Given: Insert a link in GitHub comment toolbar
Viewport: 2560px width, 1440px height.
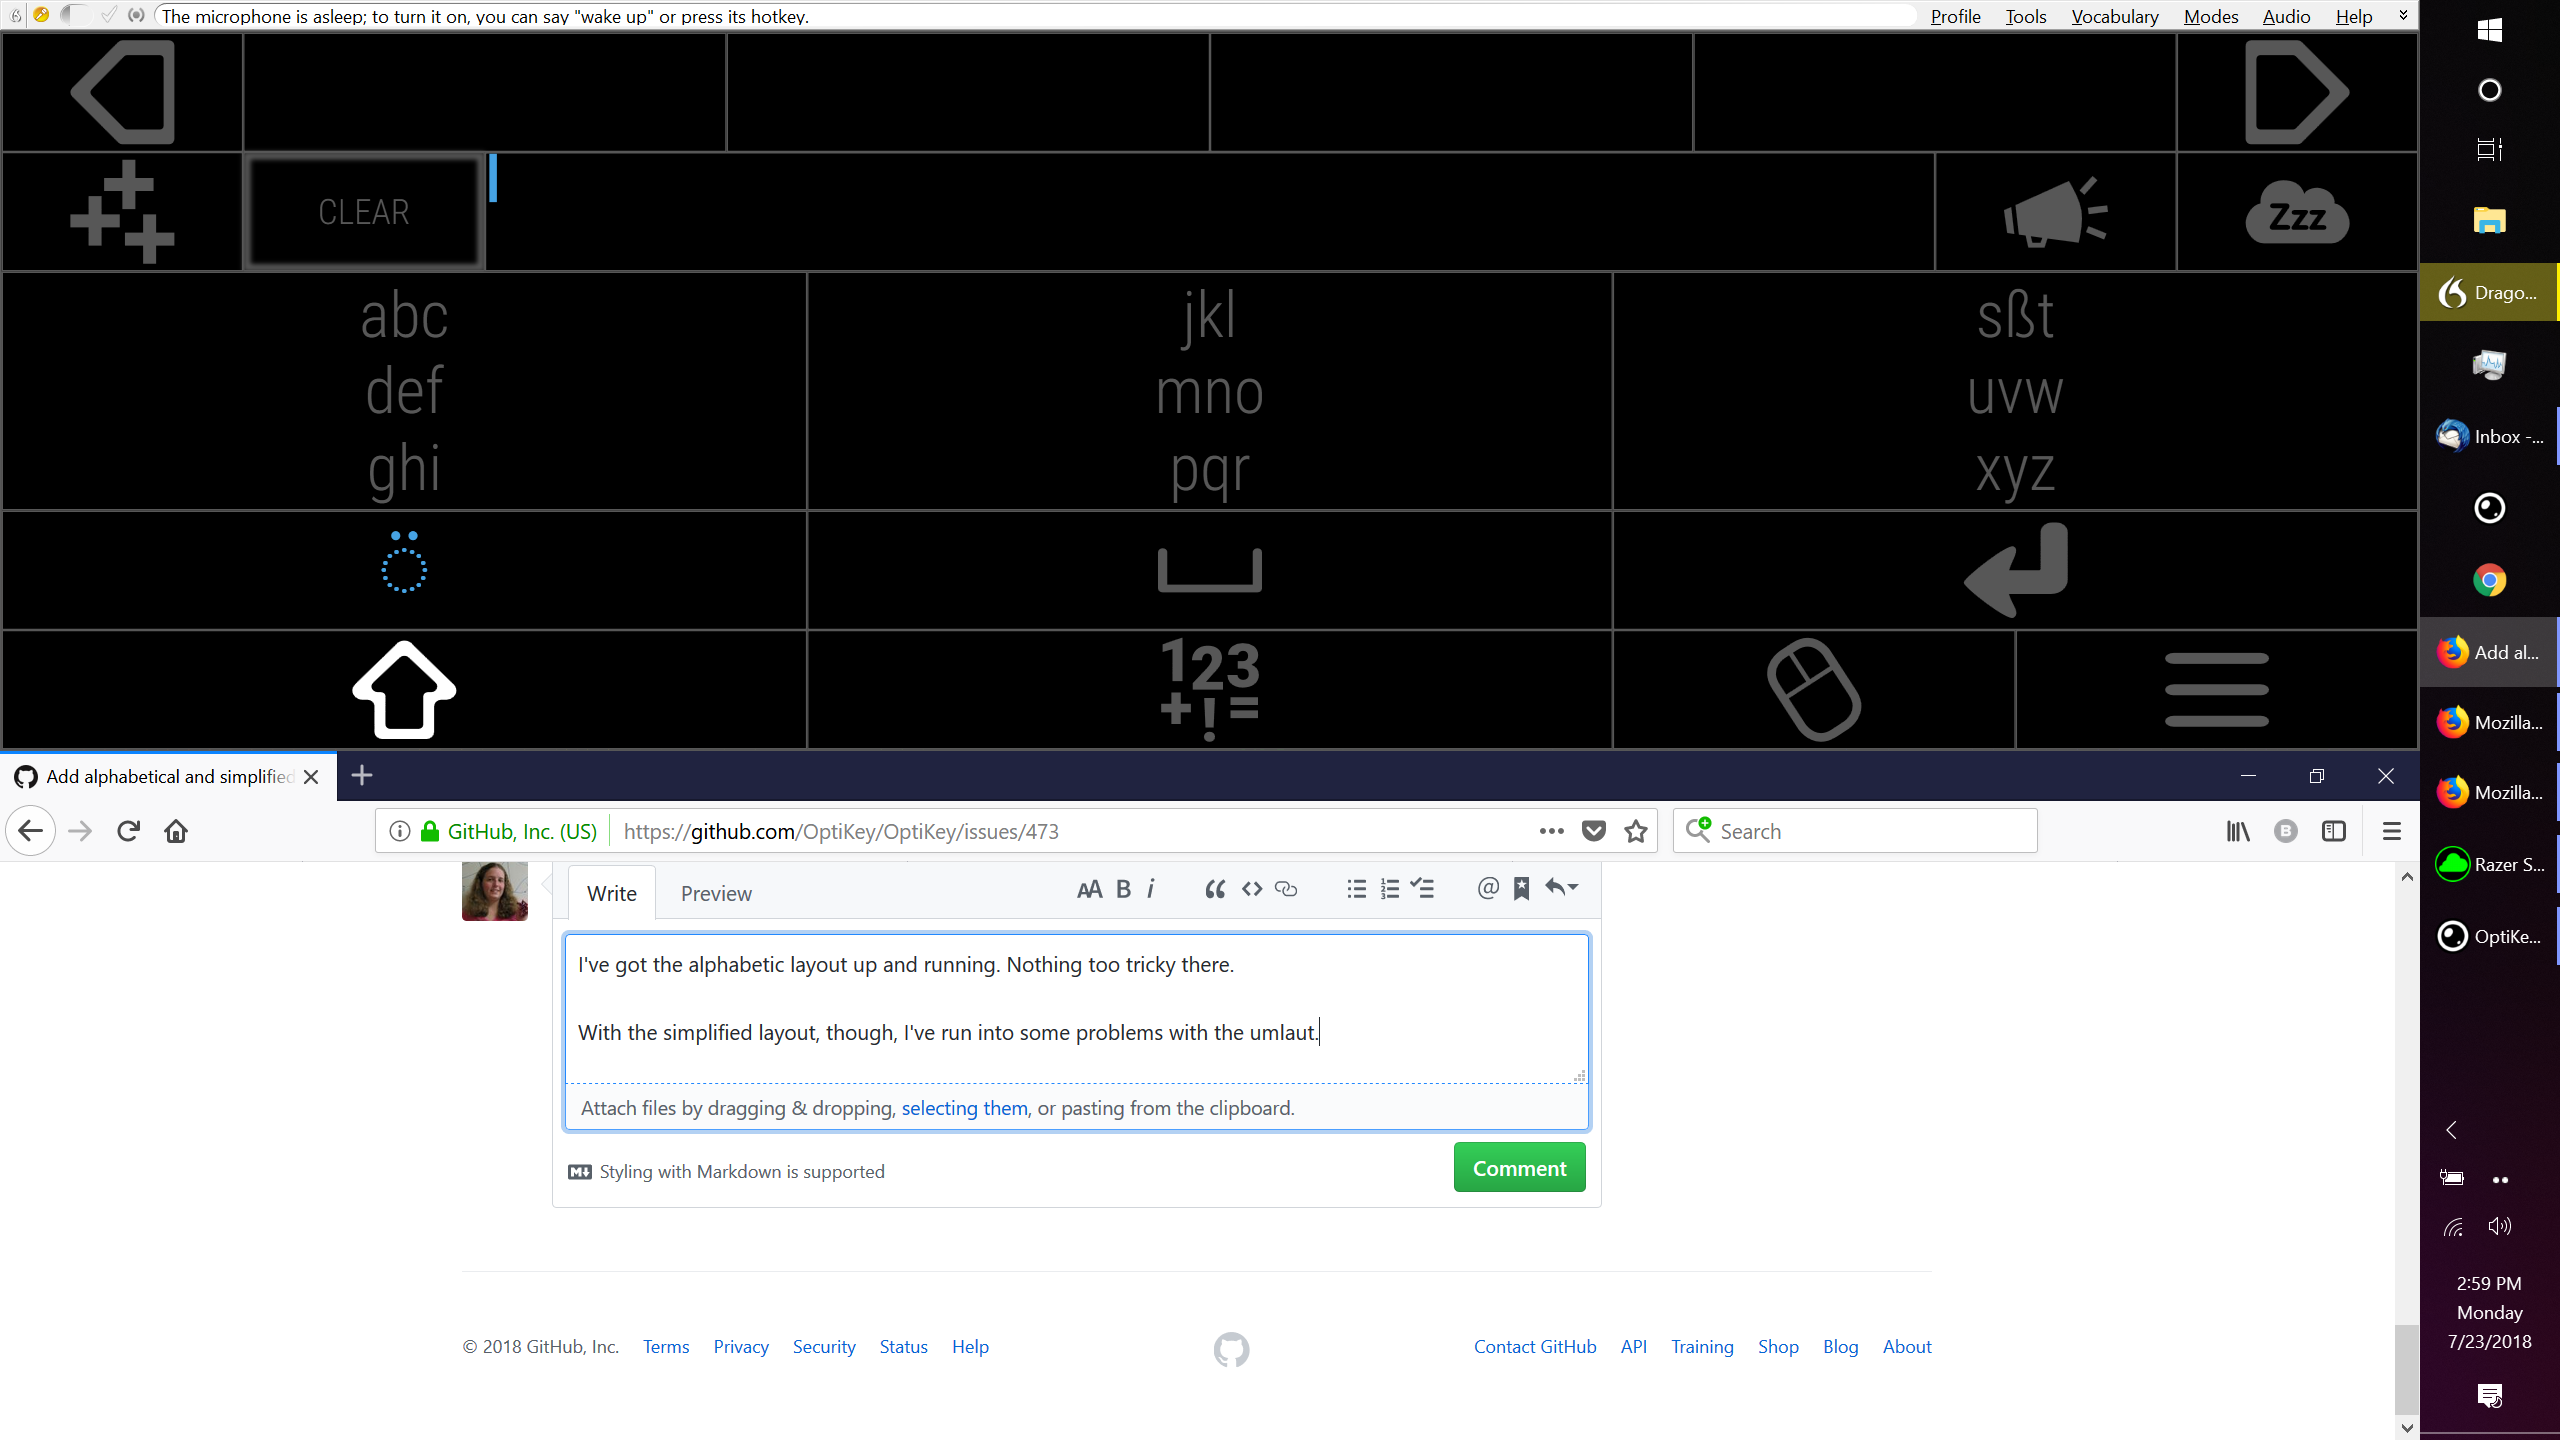Looking at the screenshot, I should (x=1286, y=889).
